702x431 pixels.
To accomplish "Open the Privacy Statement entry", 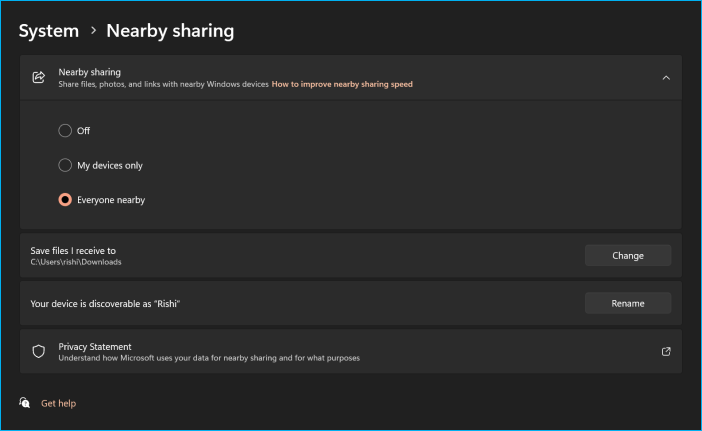I will (x=95, y=346).
